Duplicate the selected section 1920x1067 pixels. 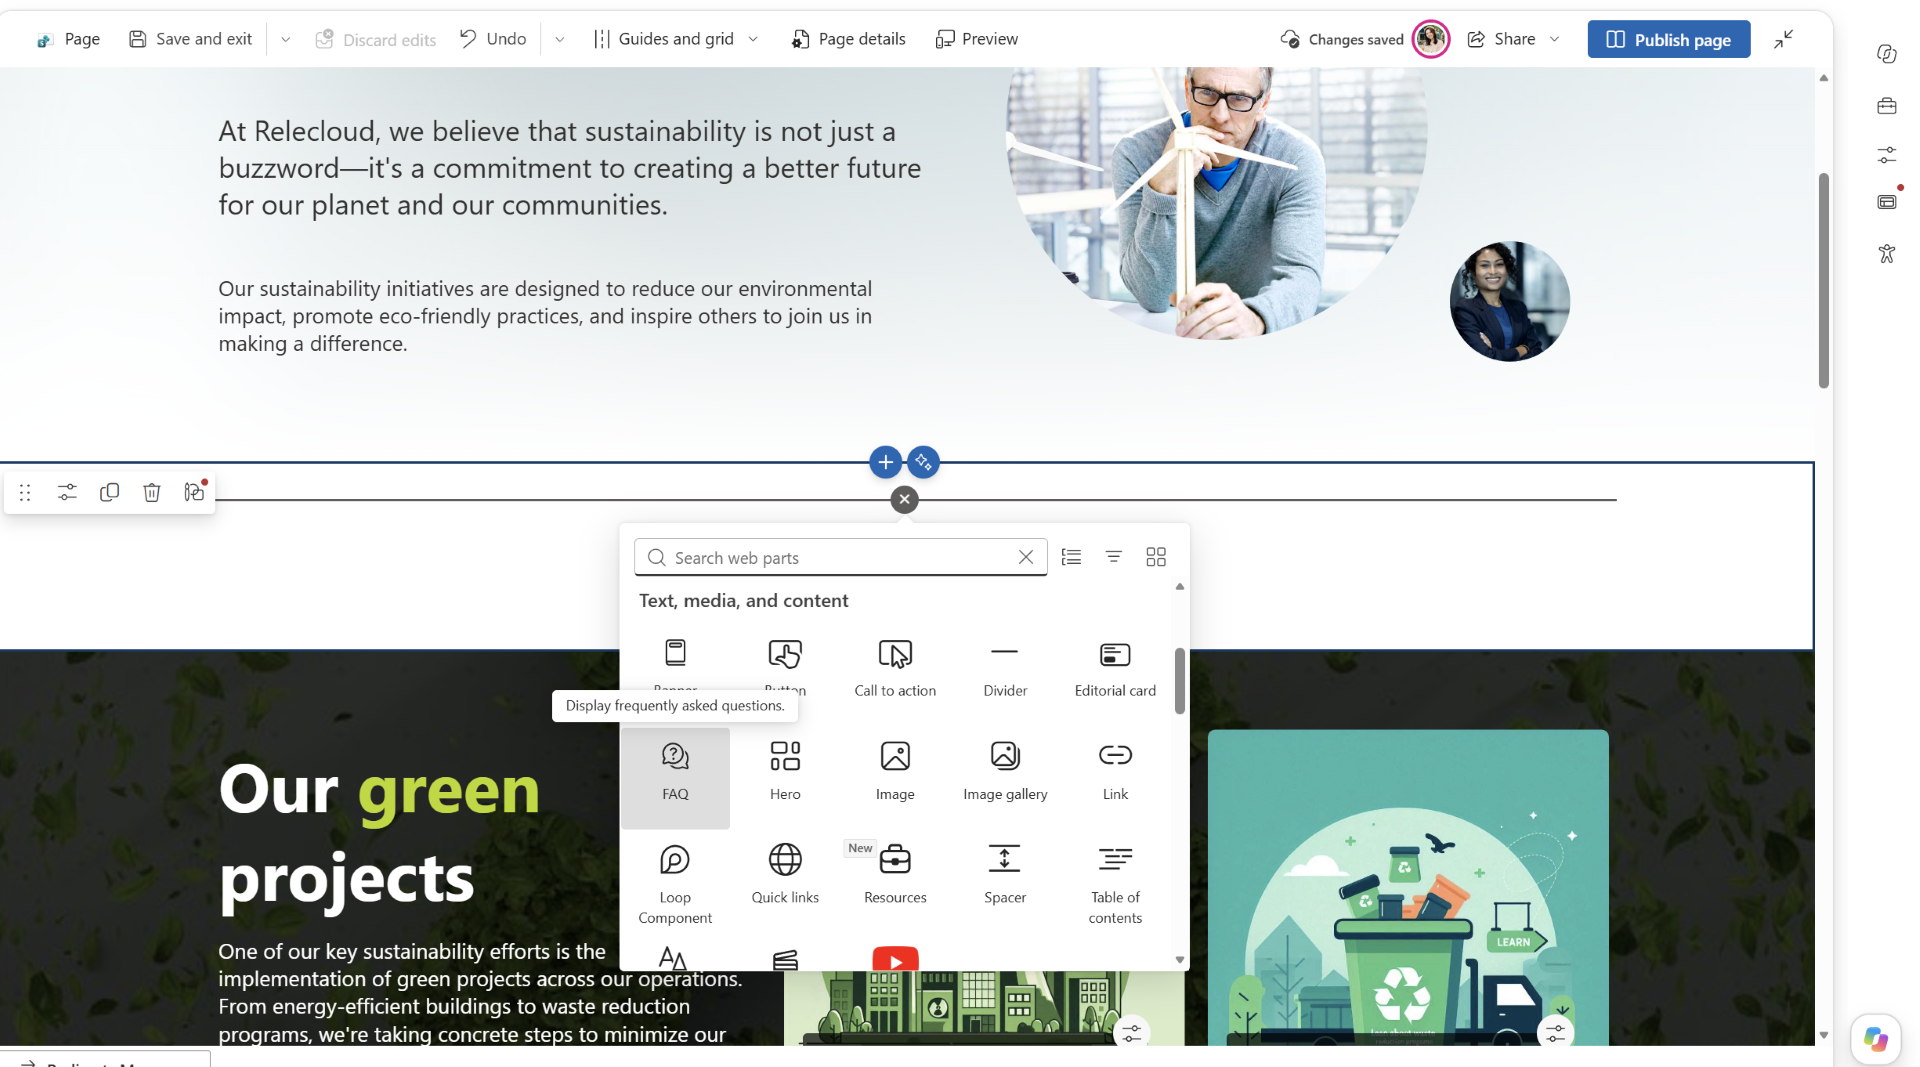tap(110, 492)
